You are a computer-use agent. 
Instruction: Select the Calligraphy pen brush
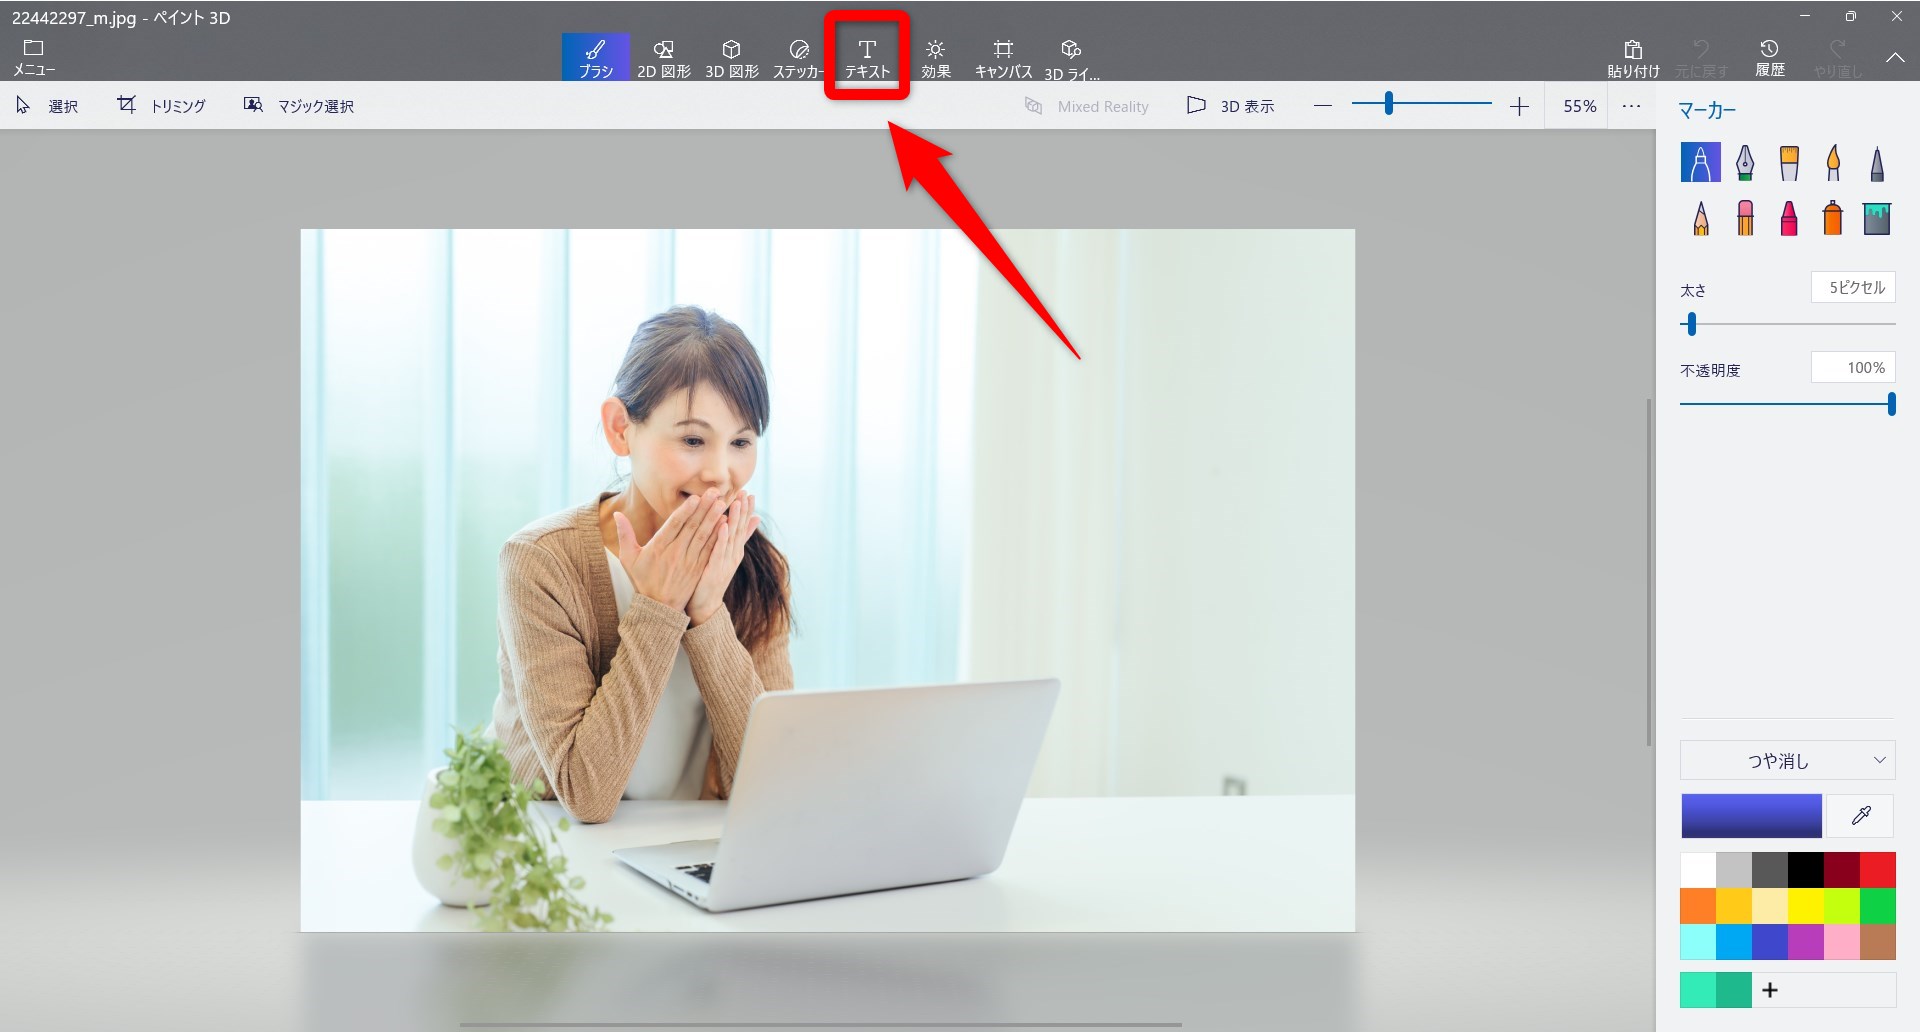[x=1745, y=162]
